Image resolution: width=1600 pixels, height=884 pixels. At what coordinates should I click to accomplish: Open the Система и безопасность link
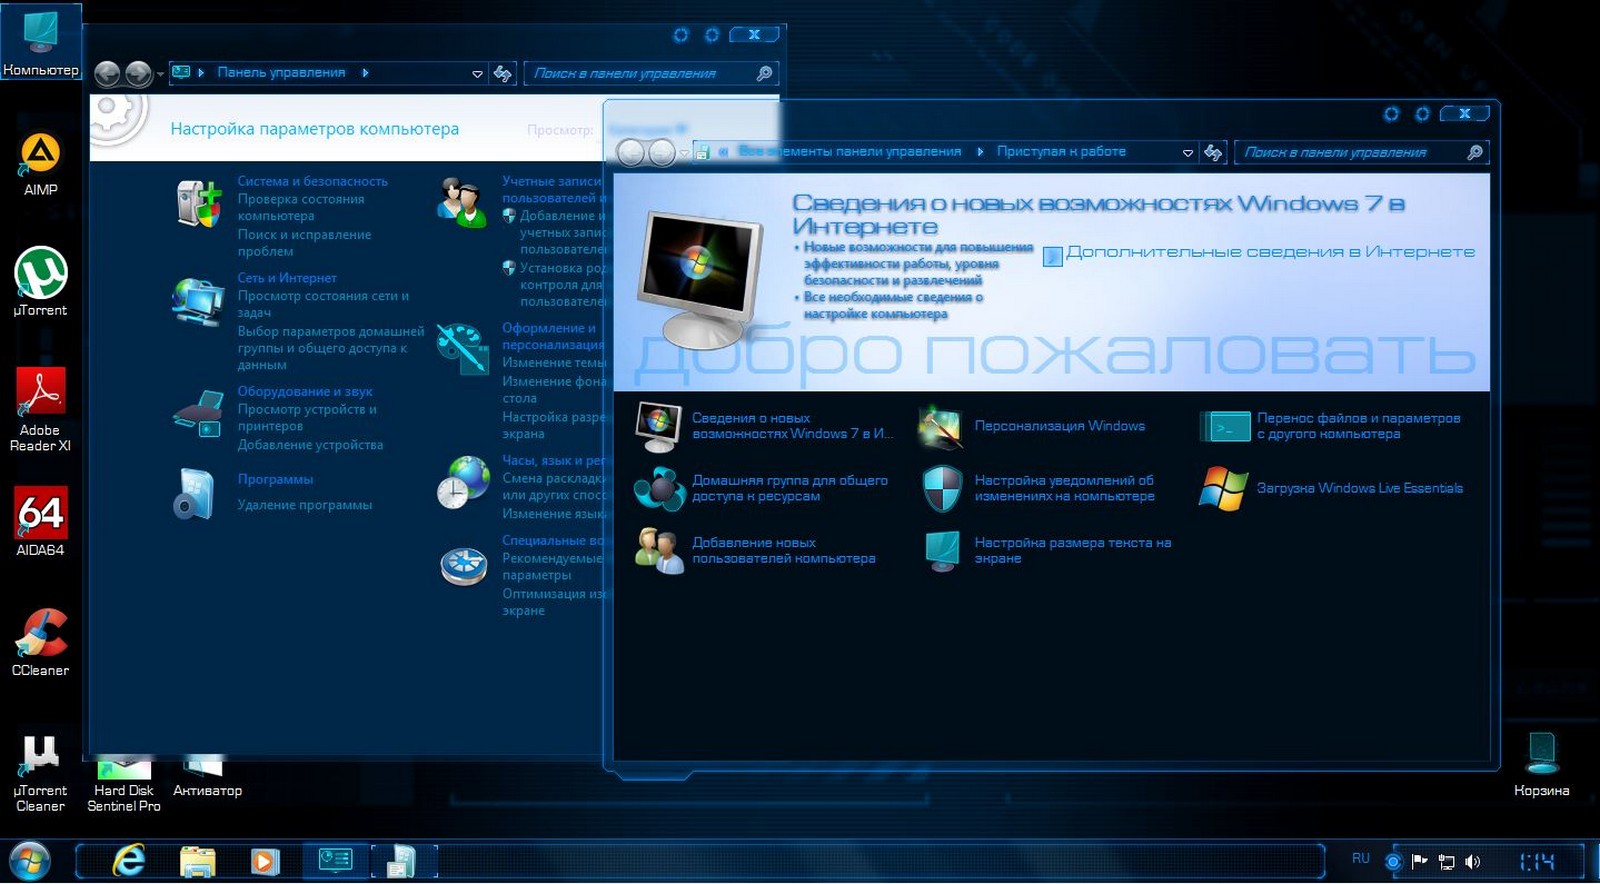point(312,181)
